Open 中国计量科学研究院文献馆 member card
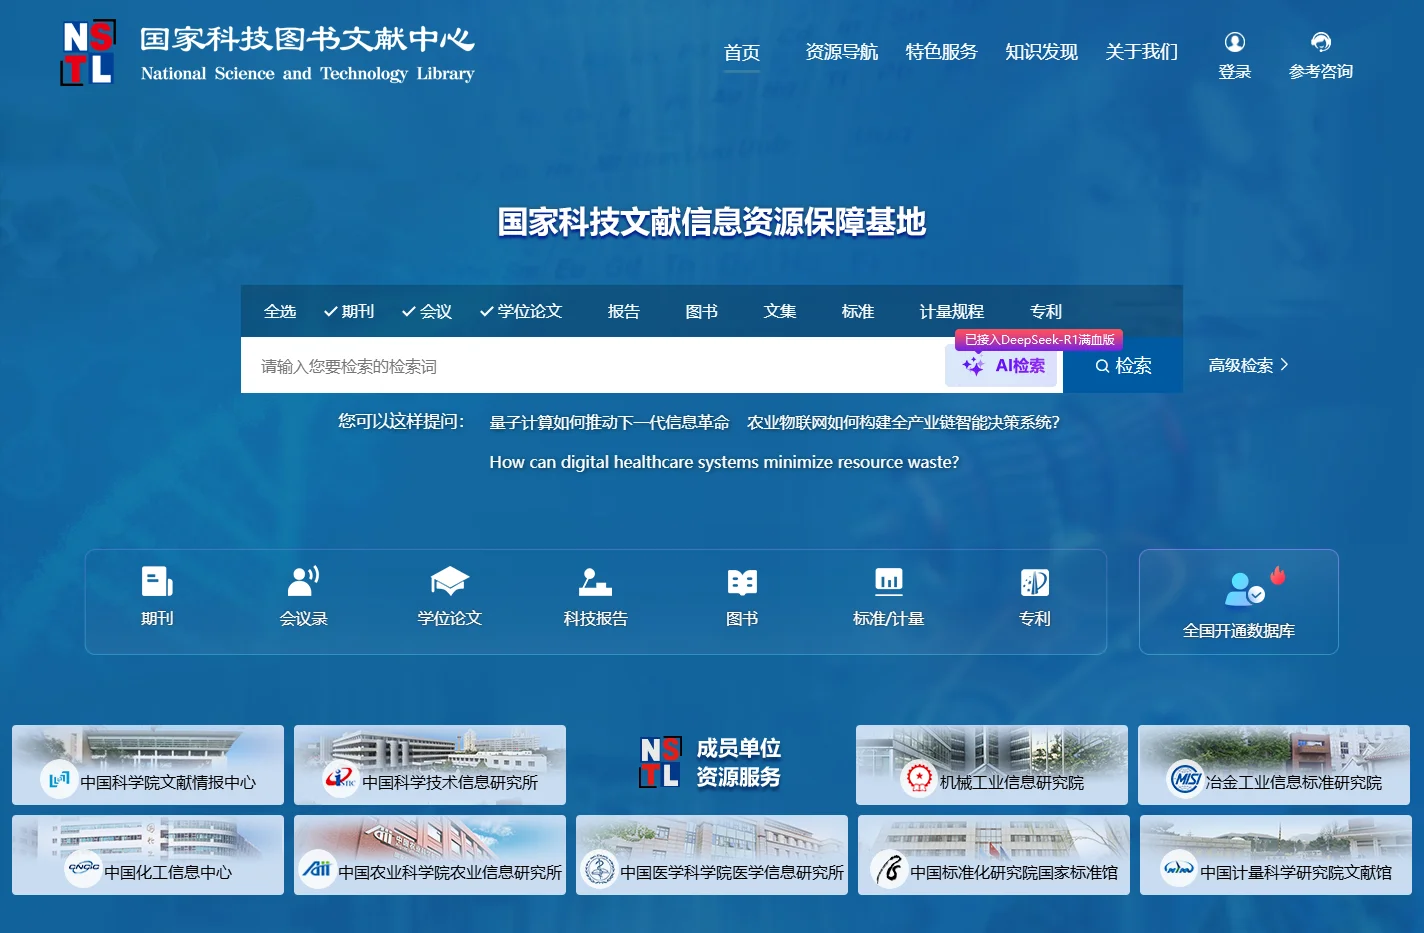 click(x=1275, y=855)
